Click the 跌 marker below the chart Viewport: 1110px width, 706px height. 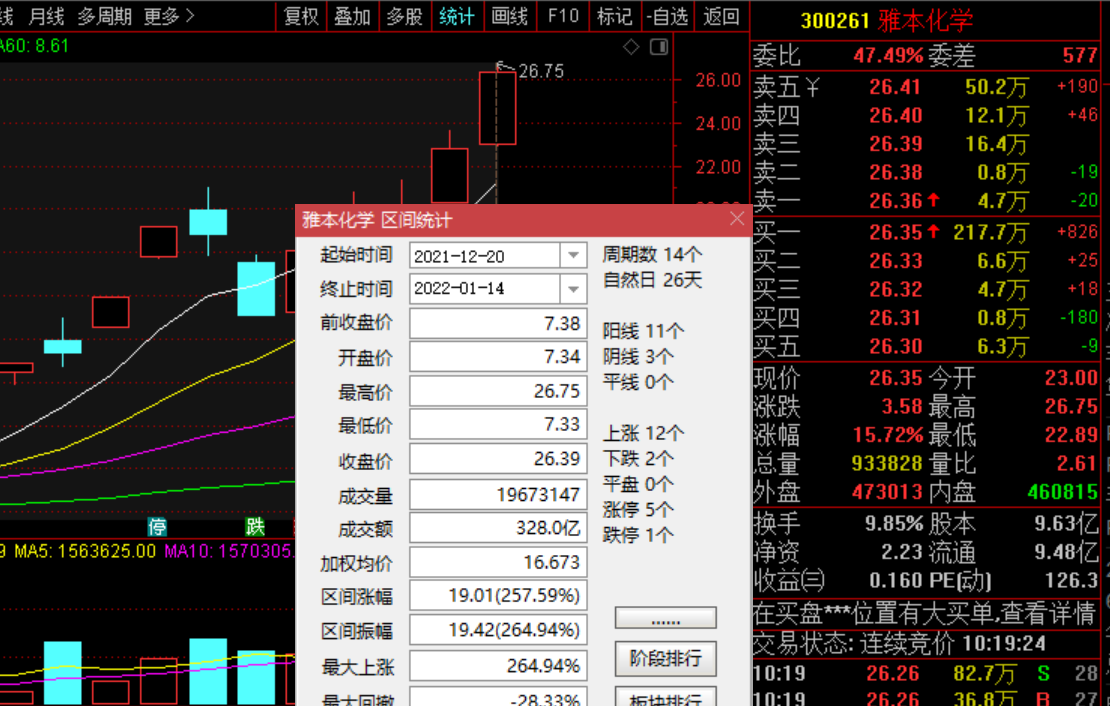255,527
